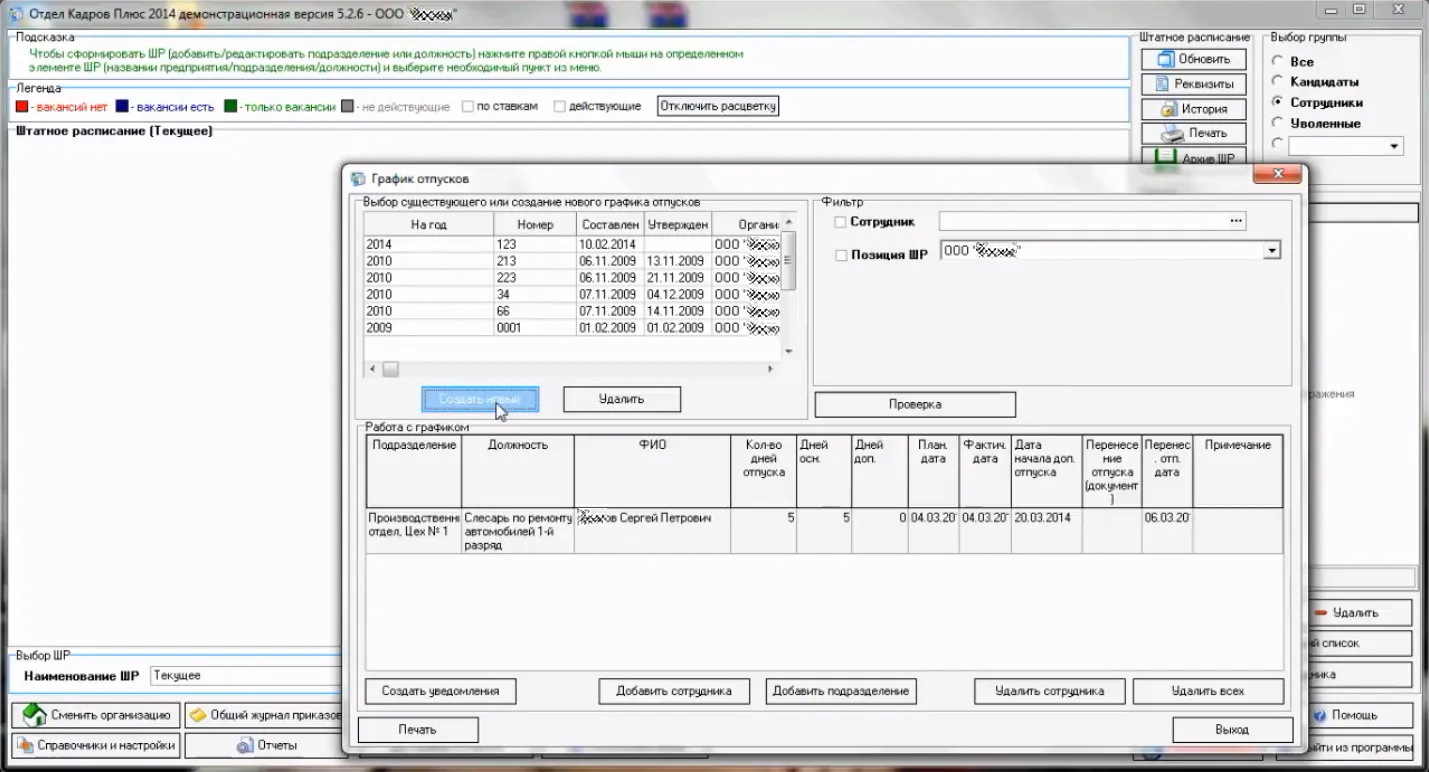Click the Примечание column header
1429x772 pixels.
1238,471
